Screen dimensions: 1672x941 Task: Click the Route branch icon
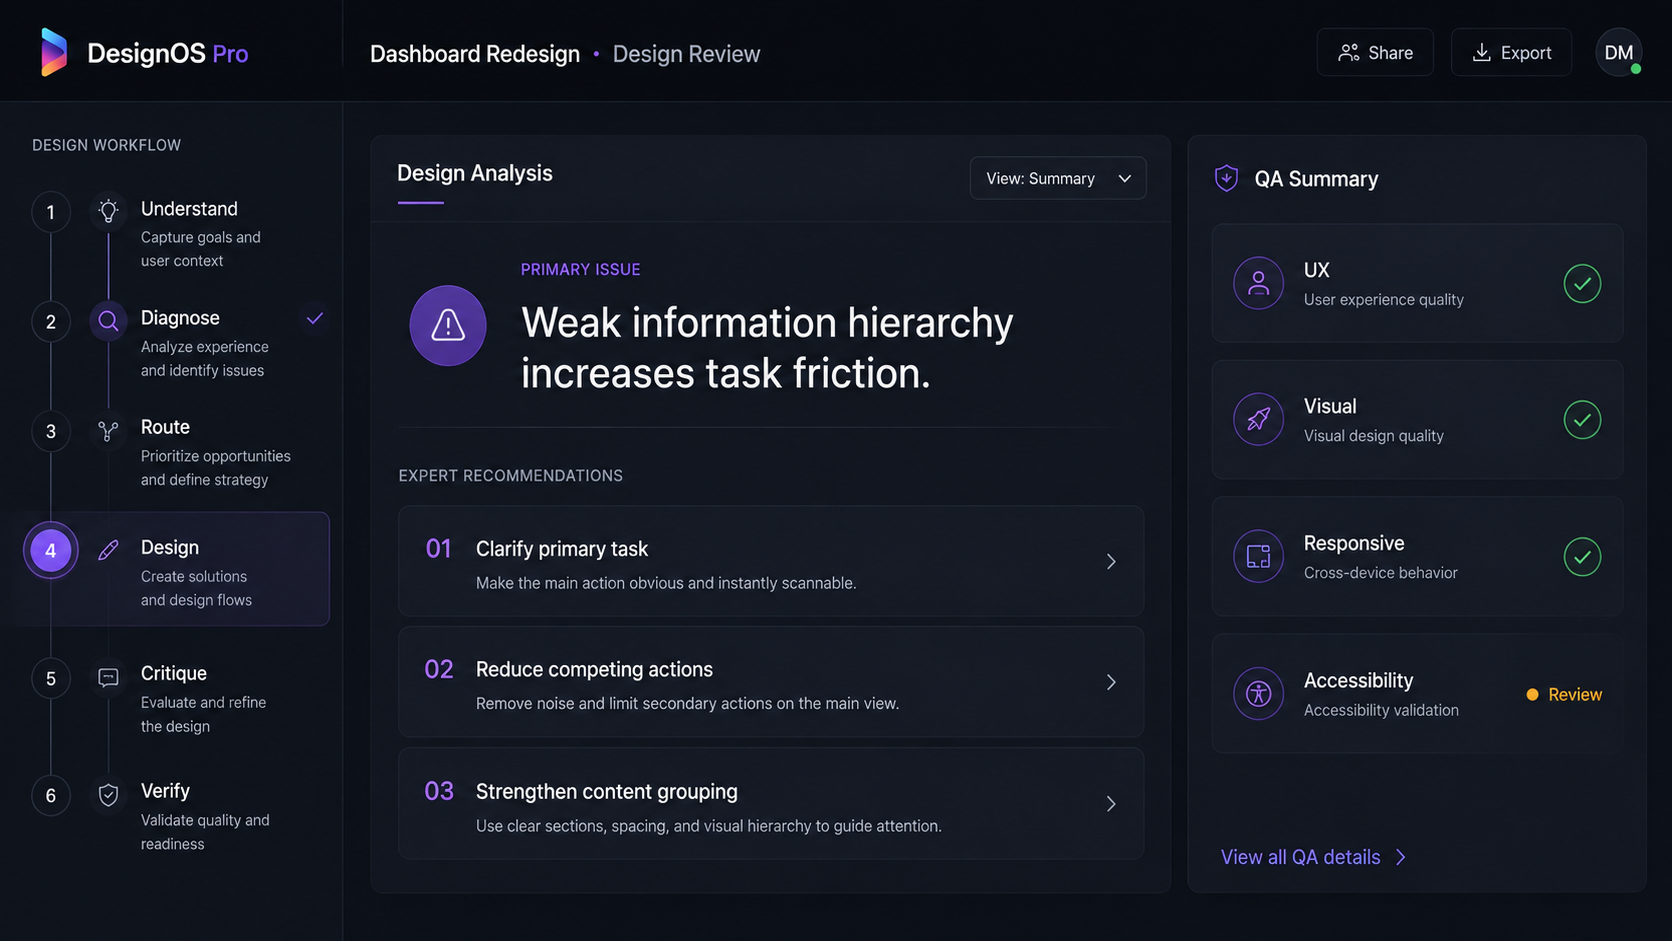[108, 431]
